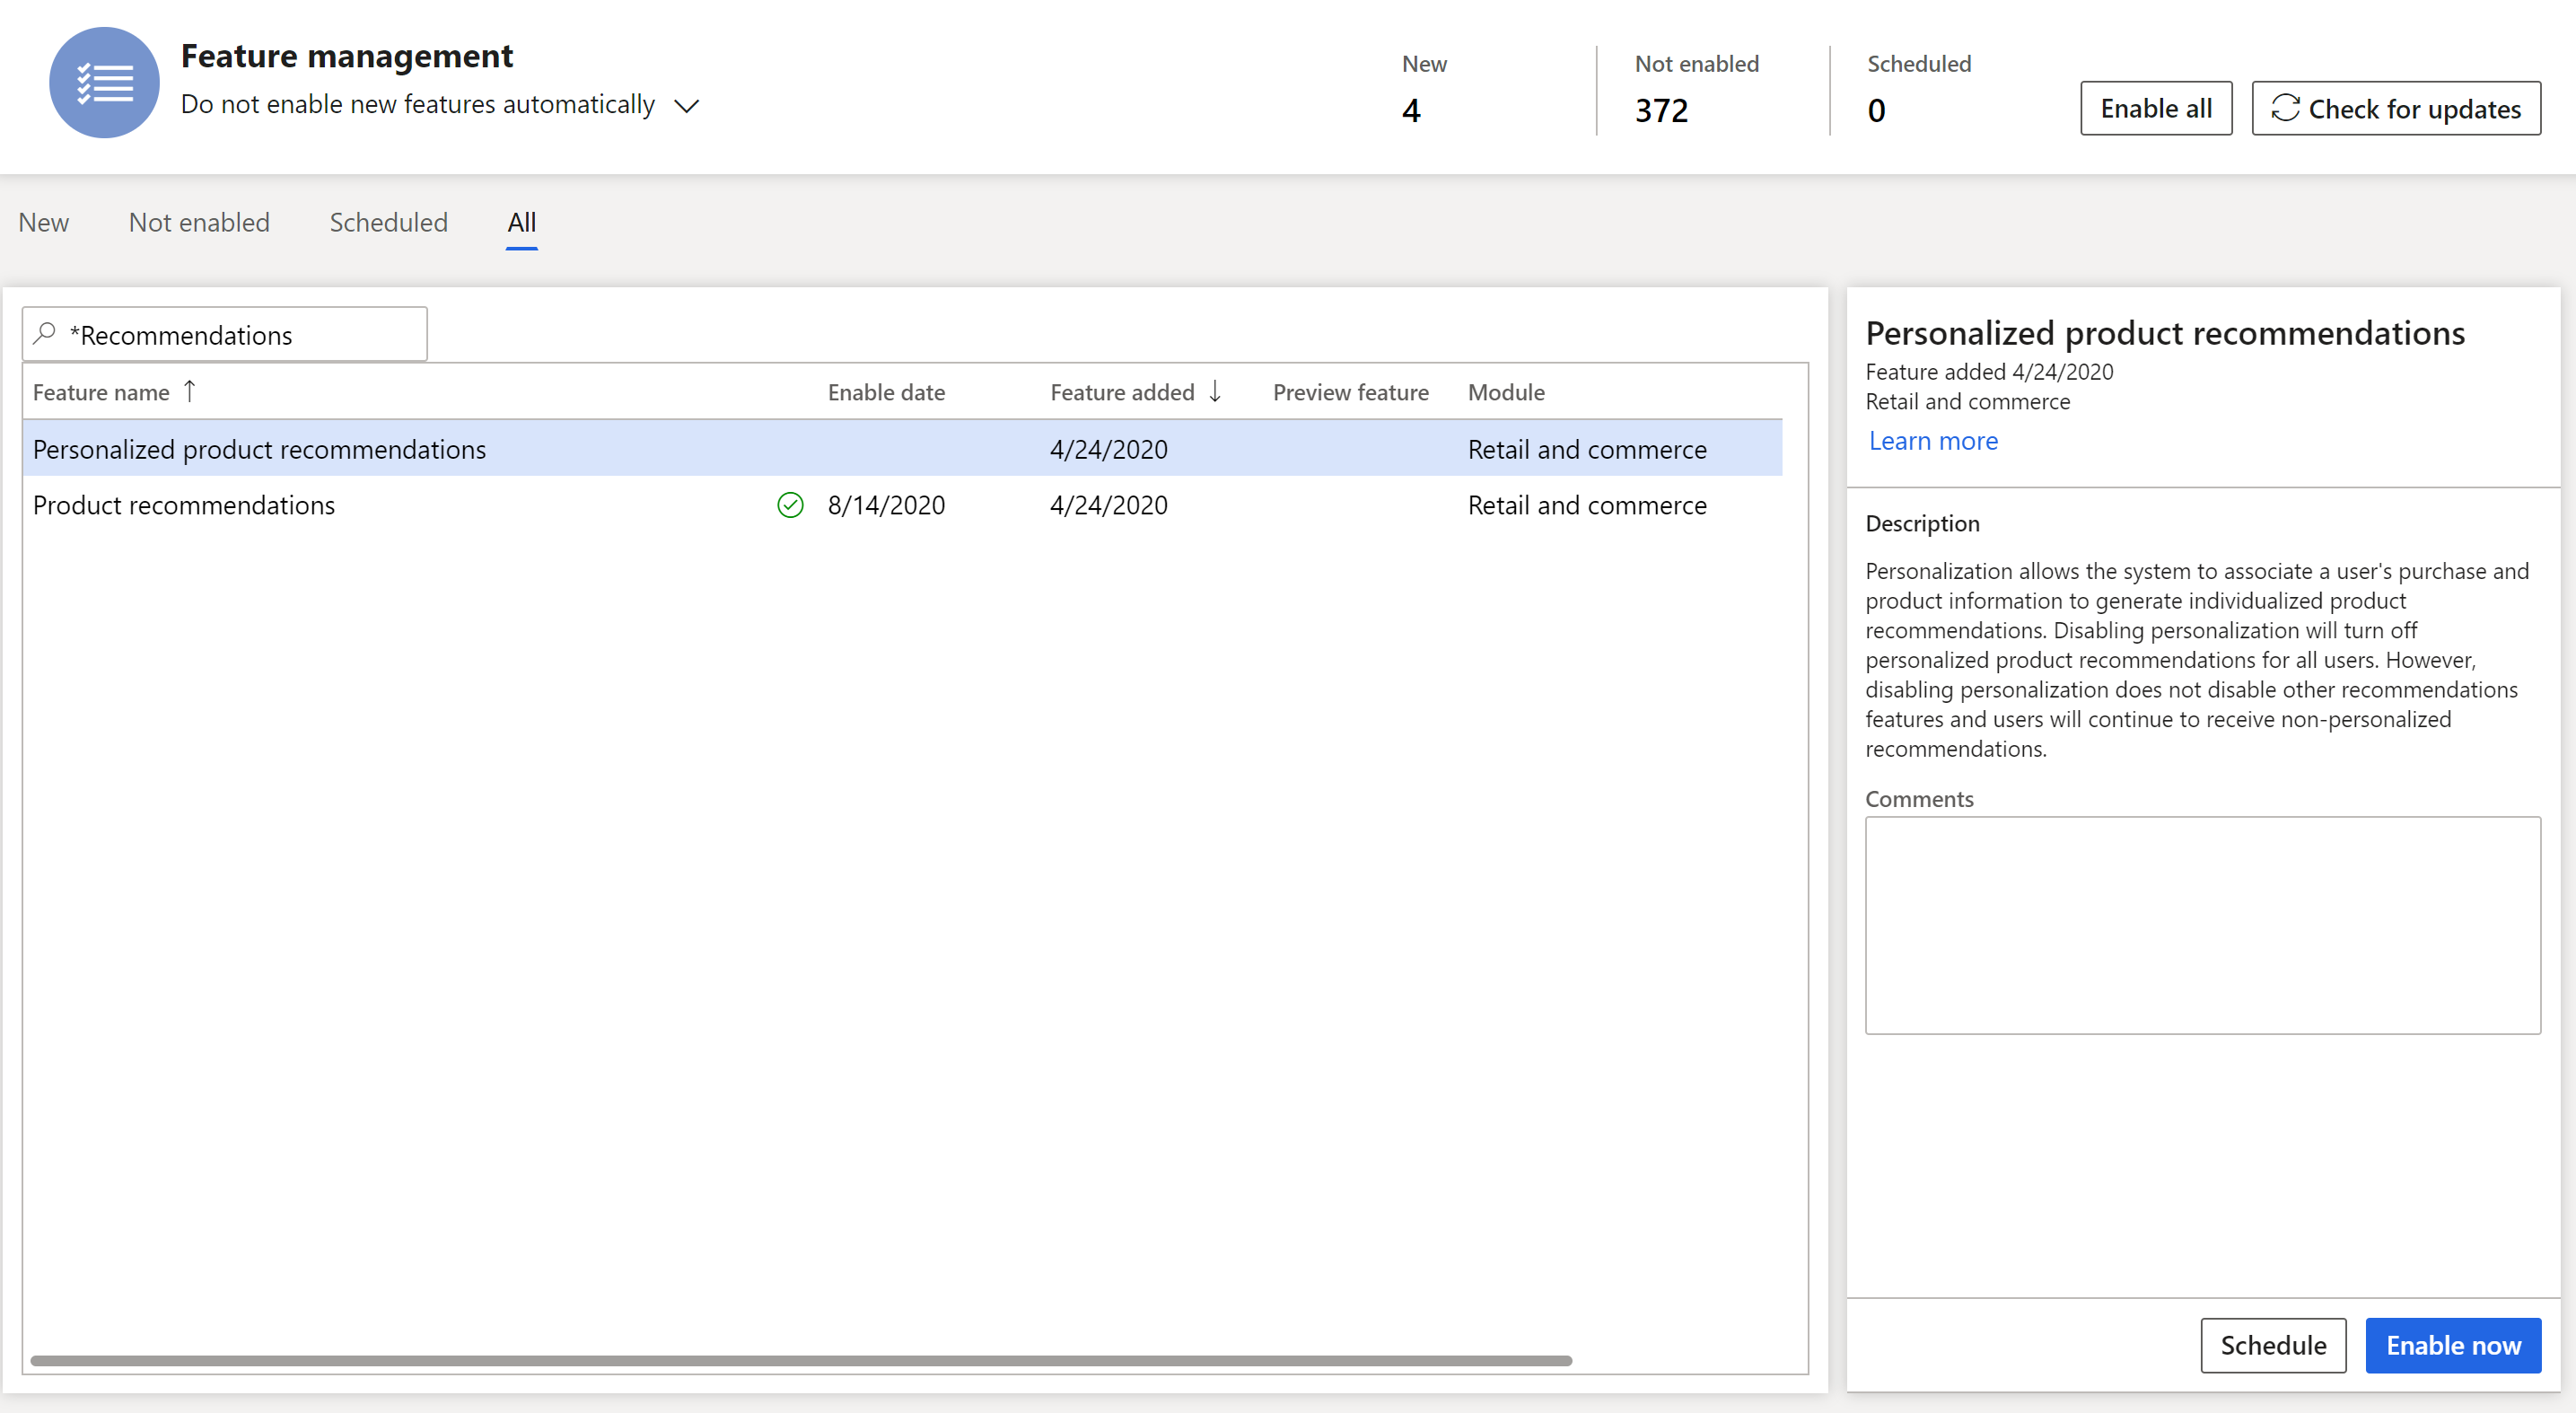Click the Learn more hyperlink
This screenshot has height=1413, width=2576.
(1932, 438)
